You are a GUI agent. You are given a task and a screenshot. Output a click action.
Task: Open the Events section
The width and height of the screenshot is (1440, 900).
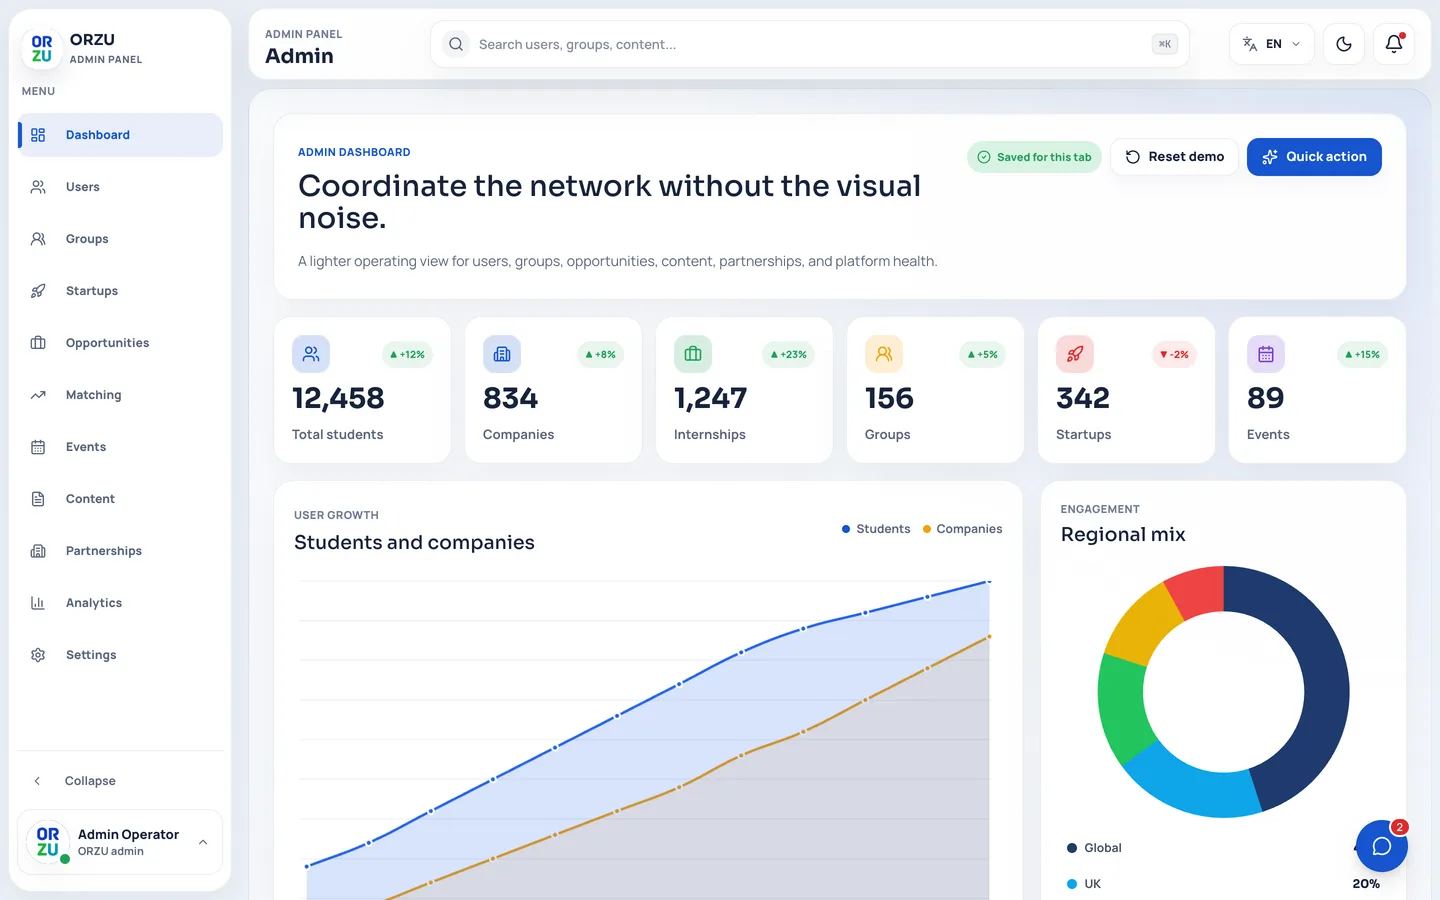click(x=120, y=447)
